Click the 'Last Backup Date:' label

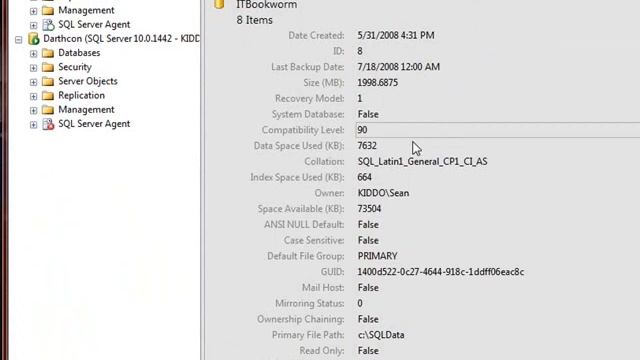tap(308, 67)
